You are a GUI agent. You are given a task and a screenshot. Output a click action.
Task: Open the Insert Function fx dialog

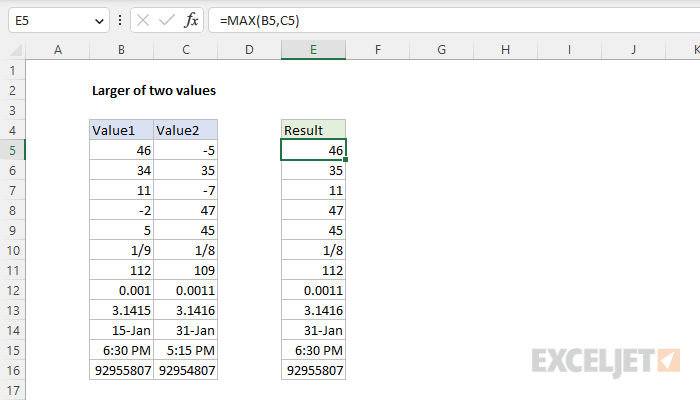(x=191, y=20)
